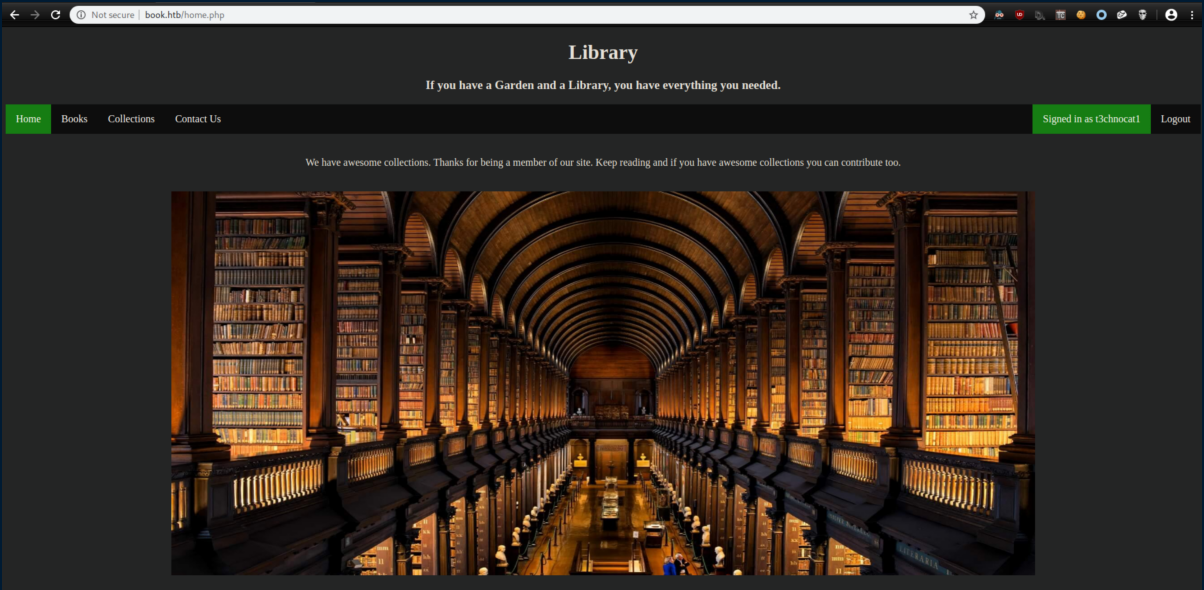Reload the page with the refresh icon
The width and height of the screenshot is (1204, 590).
(x=55, y=15)
